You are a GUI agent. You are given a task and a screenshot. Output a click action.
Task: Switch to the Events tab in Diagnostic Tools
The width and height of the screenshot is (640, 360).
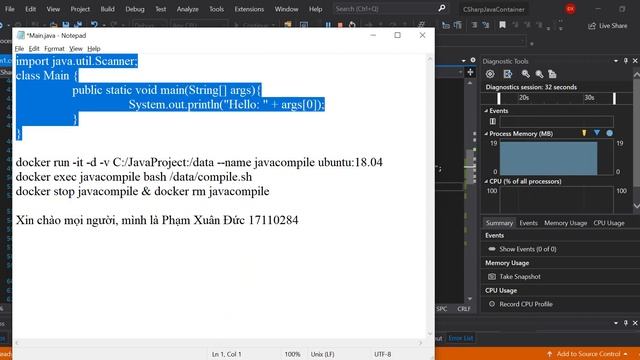pyautogui.click(x=528, y=223)
